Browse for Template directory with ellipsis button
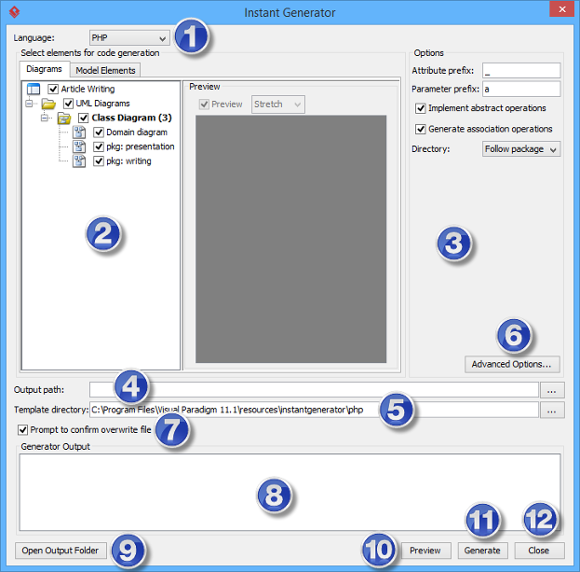 click(552, 410)
